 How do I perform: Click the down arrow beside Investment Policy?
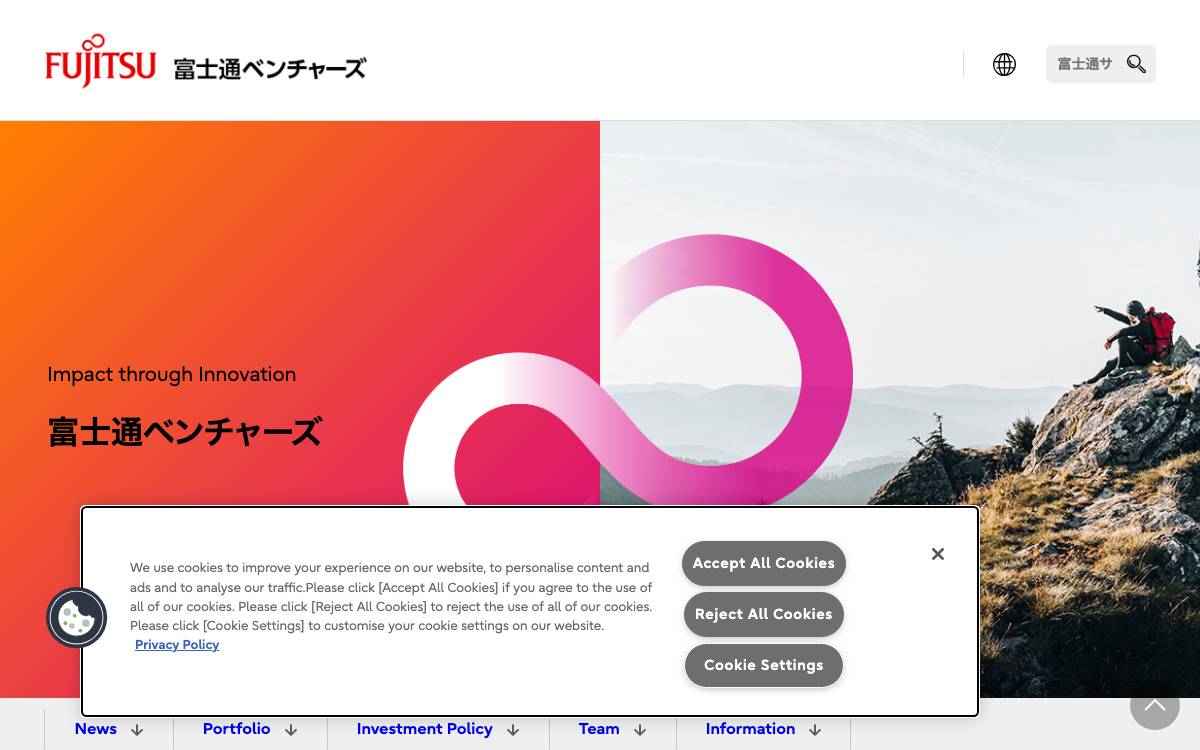tap(513, 730)
